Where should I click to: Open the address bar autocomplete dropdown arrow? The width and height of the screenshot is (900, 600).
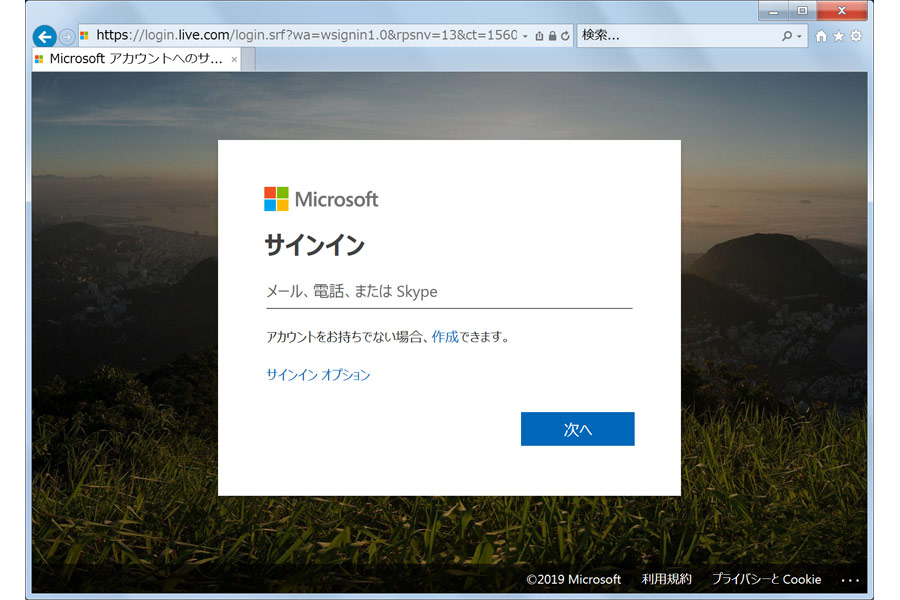pos(525,36)
